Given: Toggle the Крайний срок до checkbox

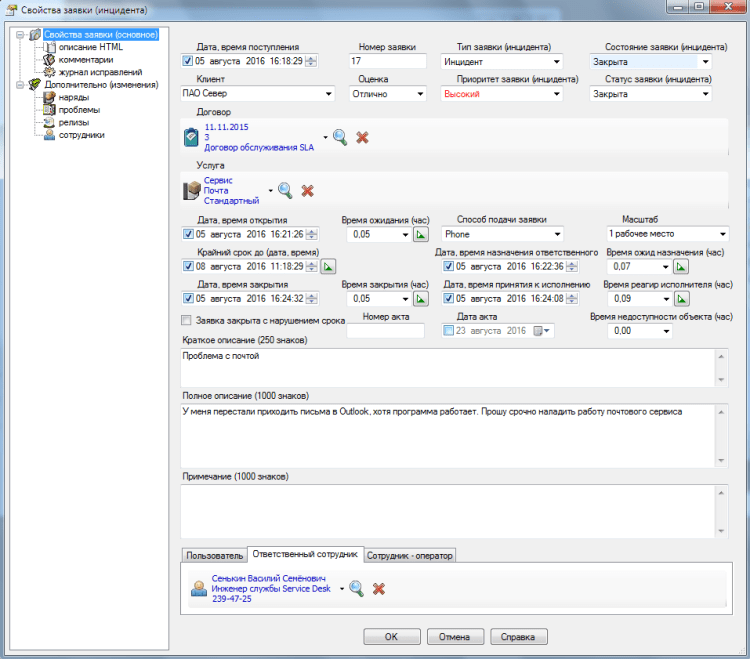Looking at the screenshot, I should pos(188,266).
